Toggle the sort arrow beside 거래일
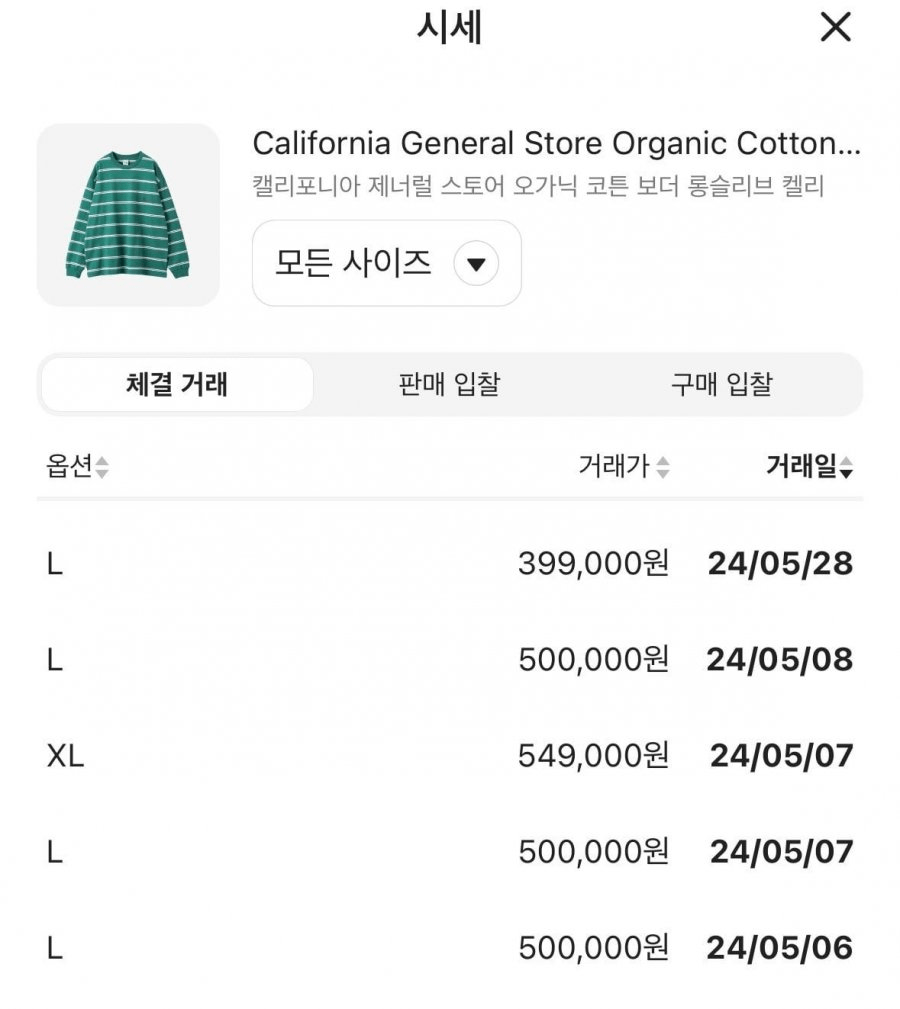The width and height of the screenshot is (900, 1009). pyautogui.click(x=846, y=467)
